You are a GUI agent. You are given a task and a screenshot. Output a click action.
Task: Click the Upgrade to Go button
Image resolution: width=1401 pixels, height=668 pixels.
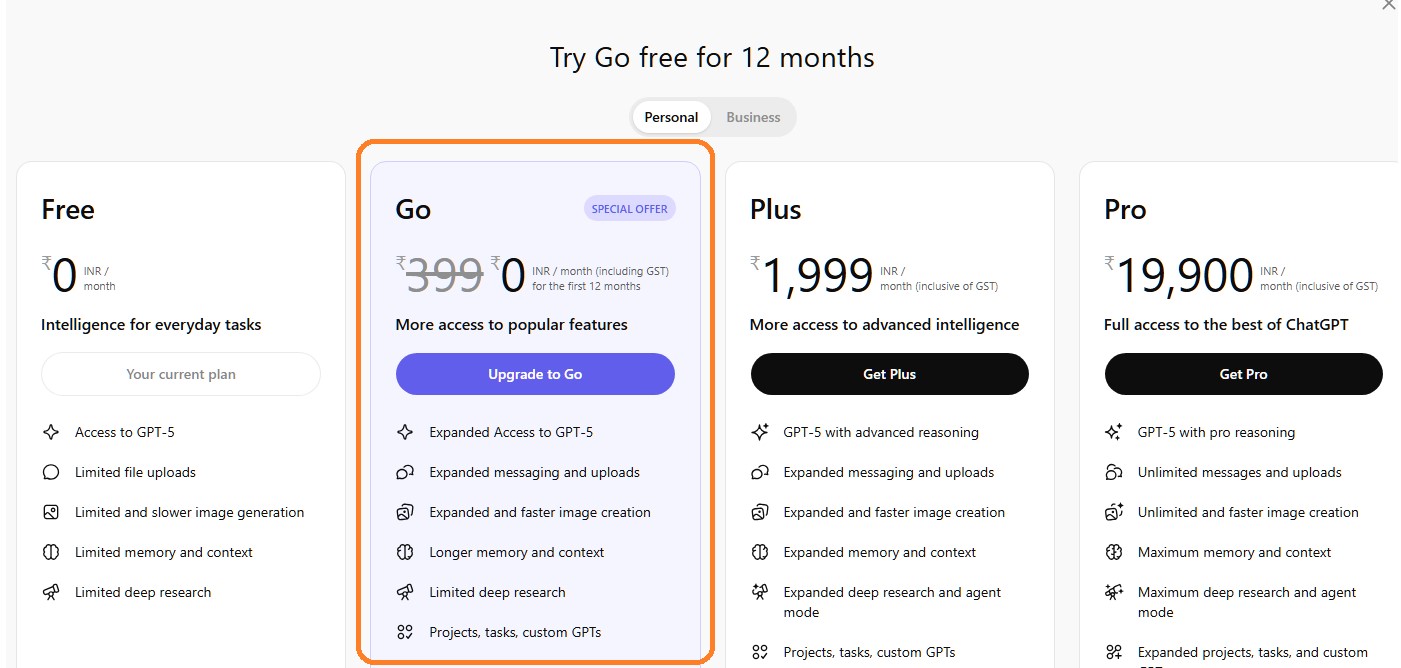pos(535,373)
